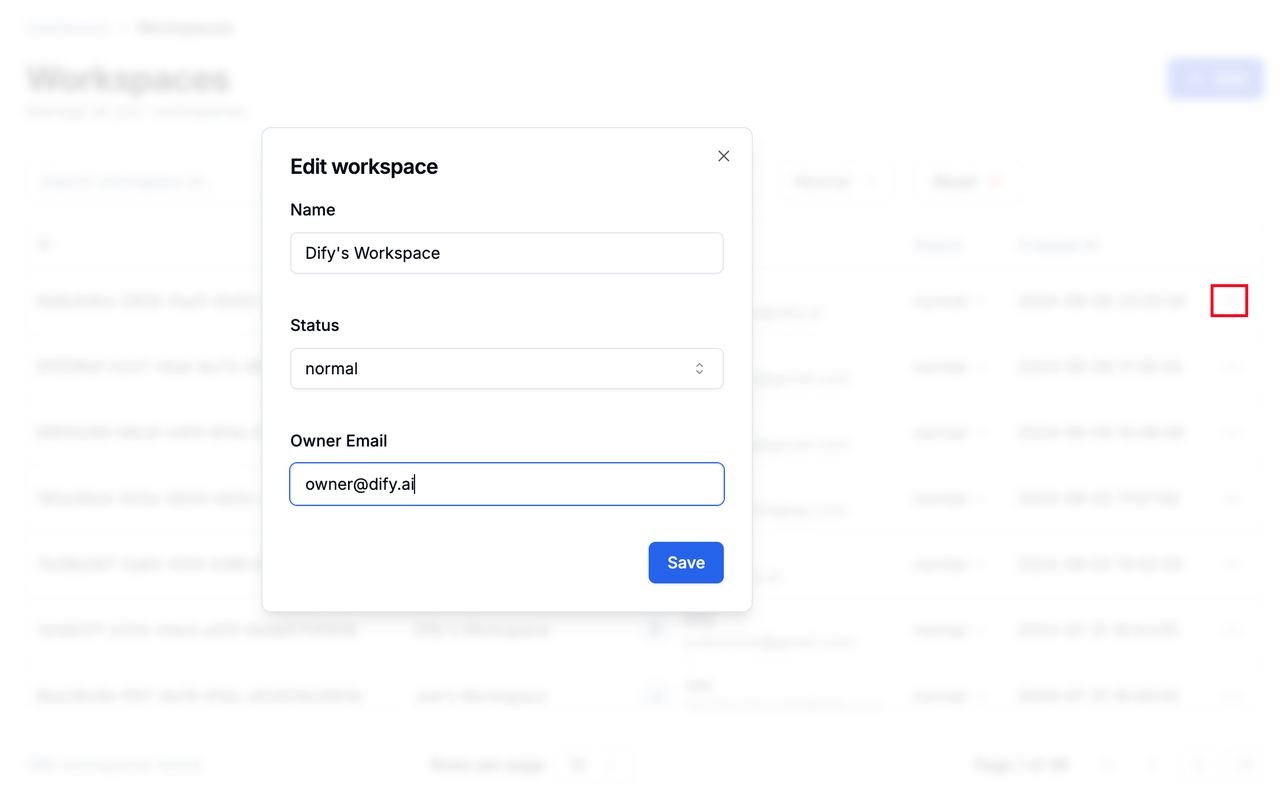1280x811 pixels.
Task: Open the last row's actions ellipsis
Action: coord(1232,695)
